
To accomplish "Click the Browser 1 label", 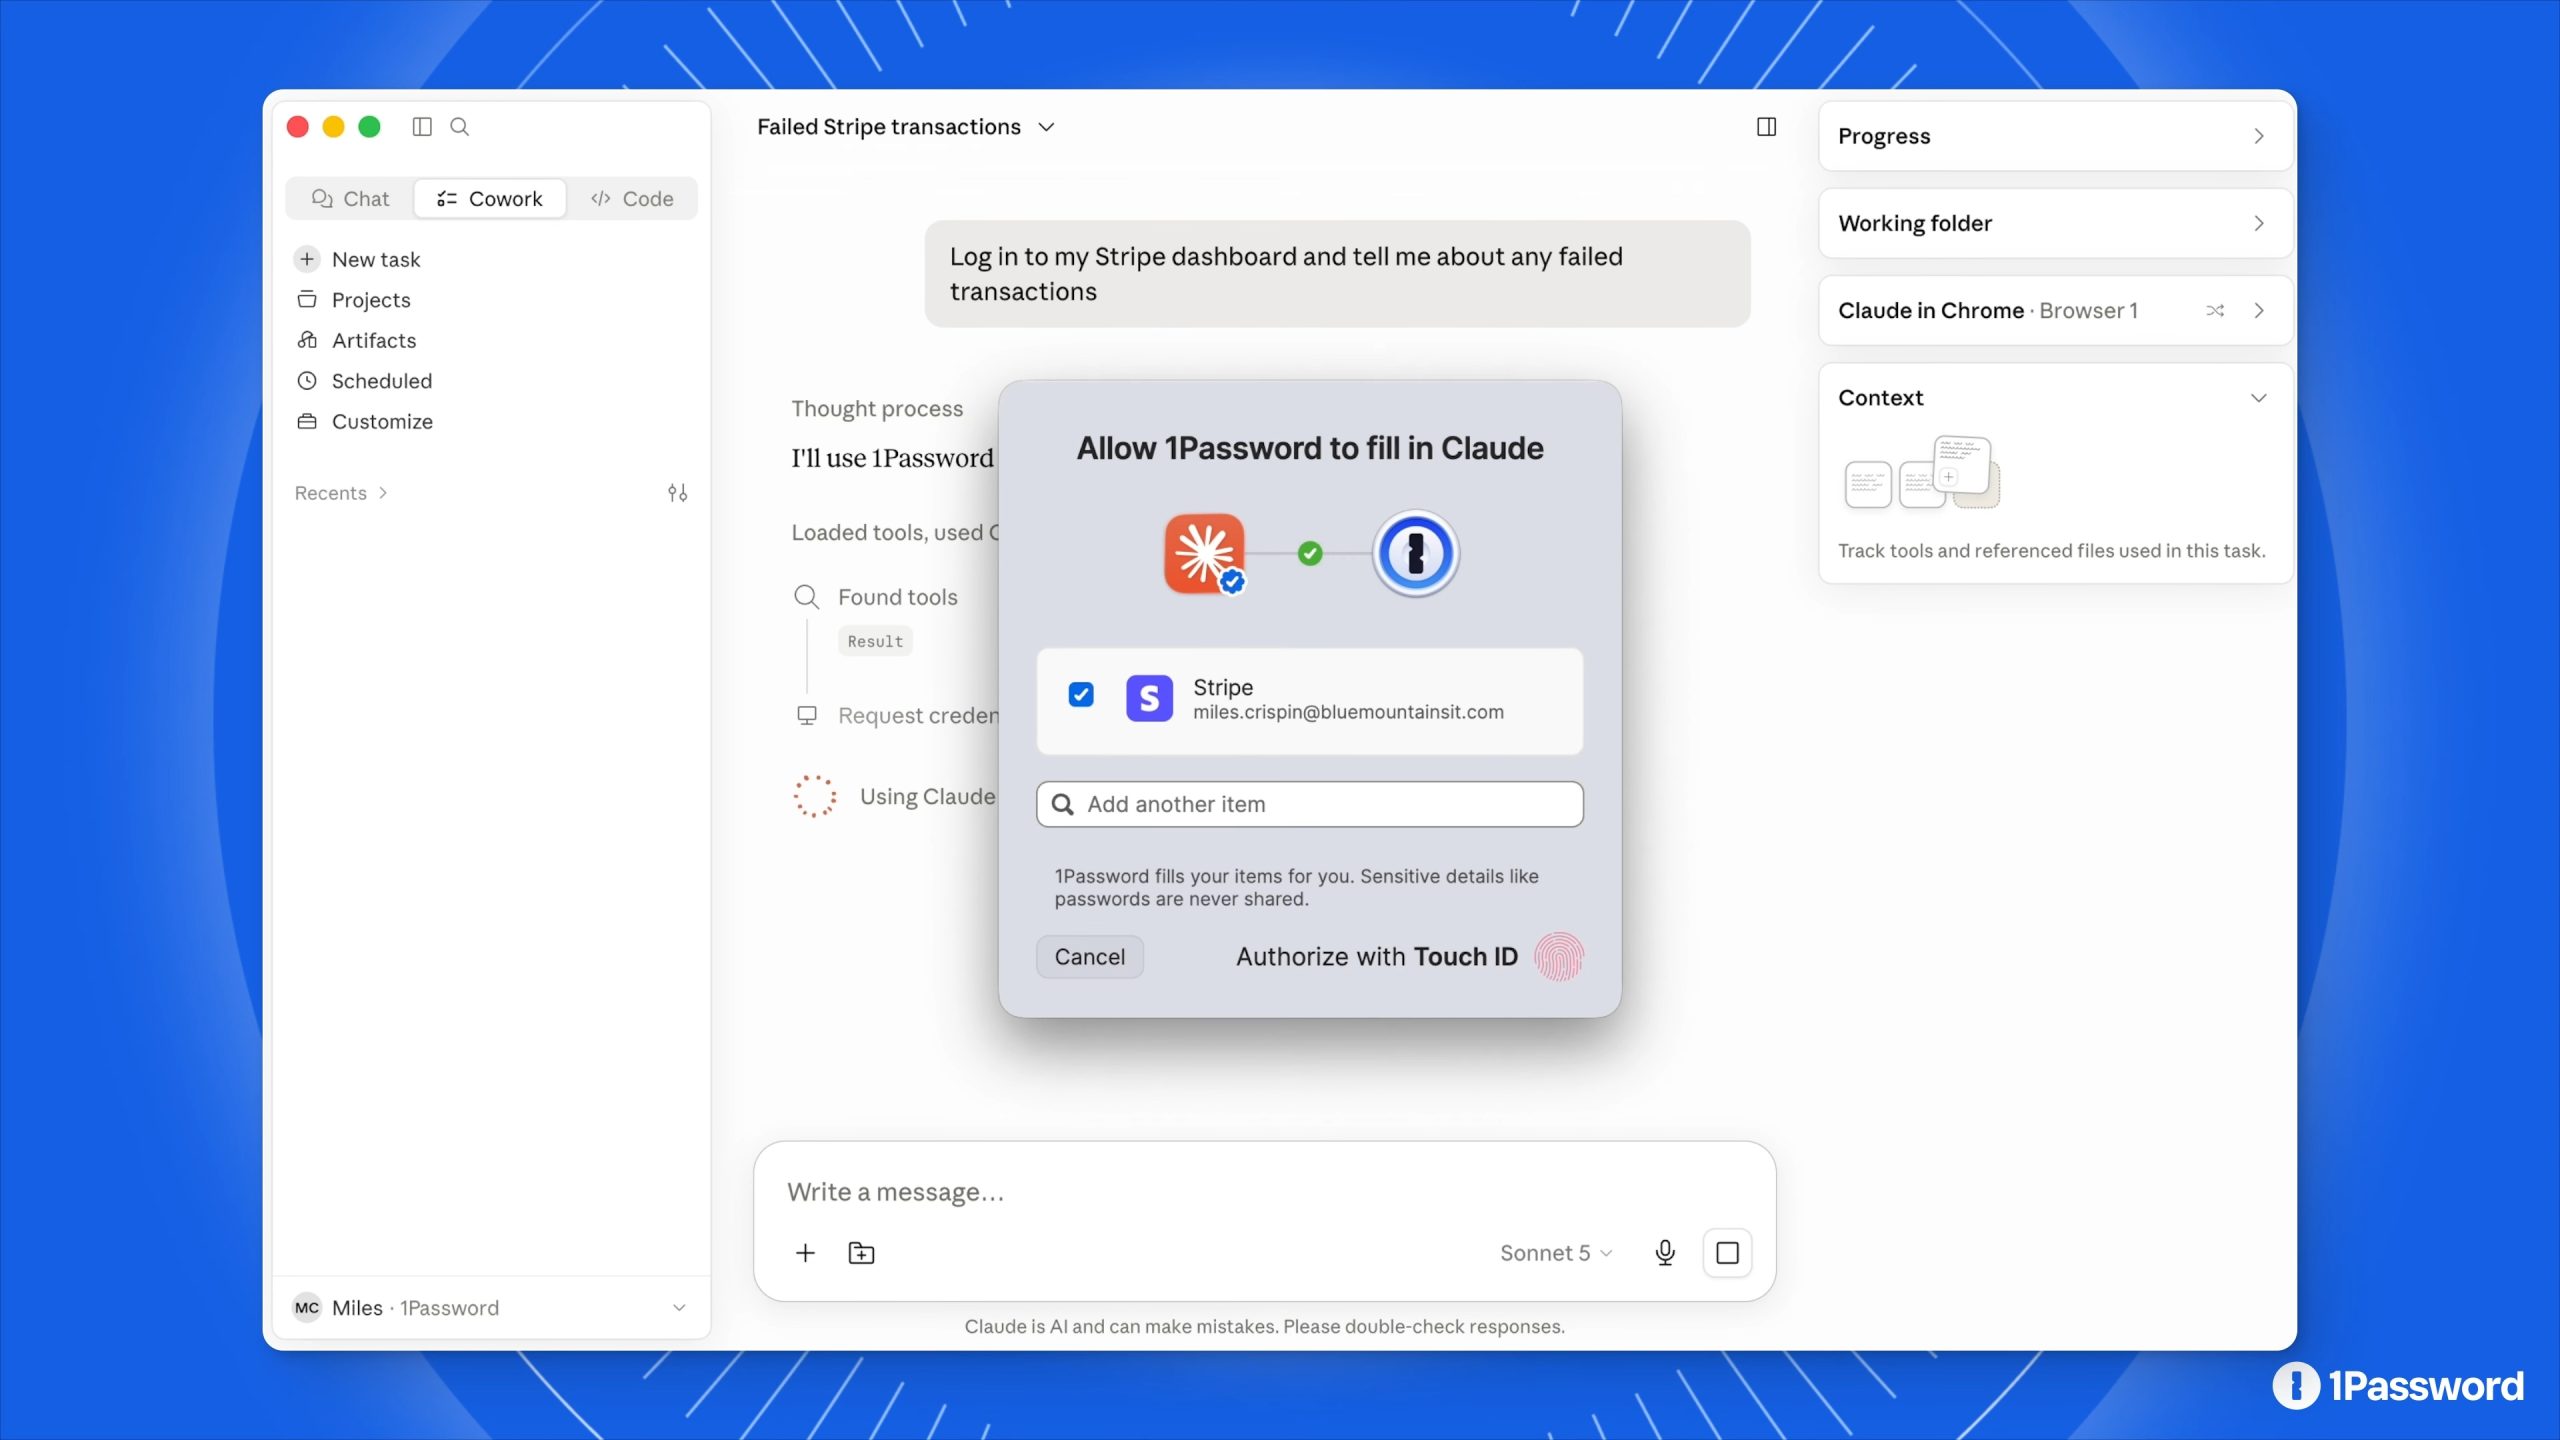I will (2088, 311).
